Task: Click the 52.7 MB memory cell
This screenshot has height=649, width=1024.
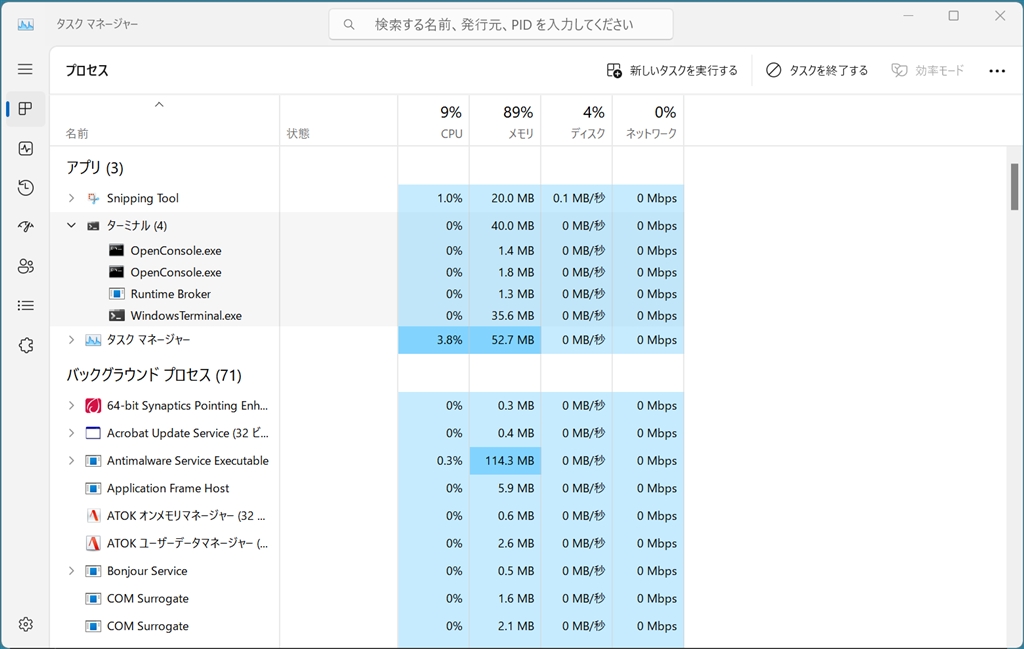Action: click(x=505, y=340)
